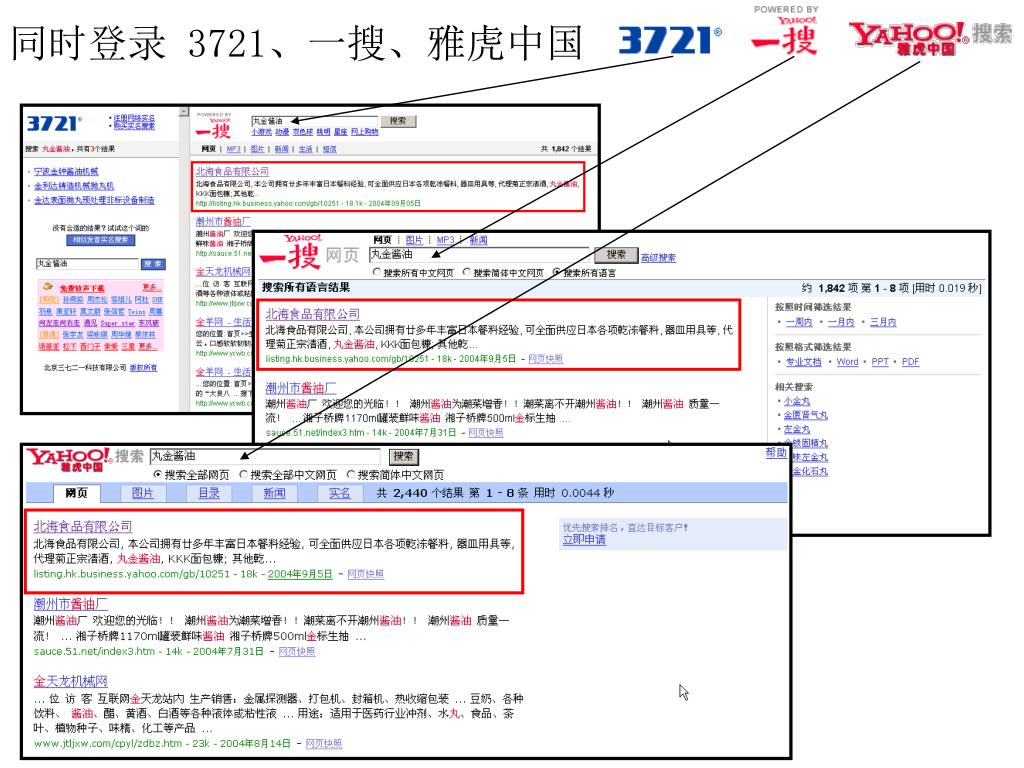
Task: Focus the search field in the Yahoo window
Action: (265, 456)
